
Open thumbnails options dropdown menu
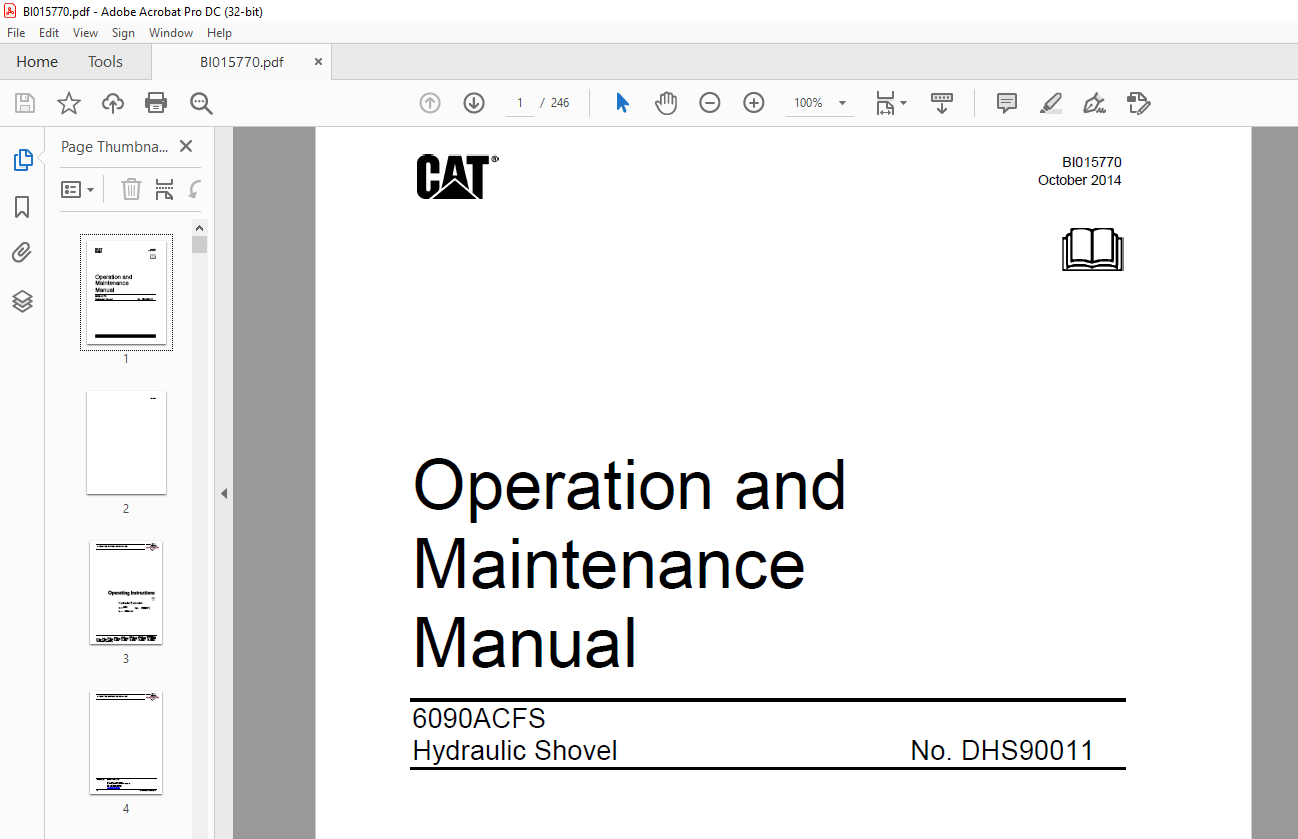tap(78, 189)
